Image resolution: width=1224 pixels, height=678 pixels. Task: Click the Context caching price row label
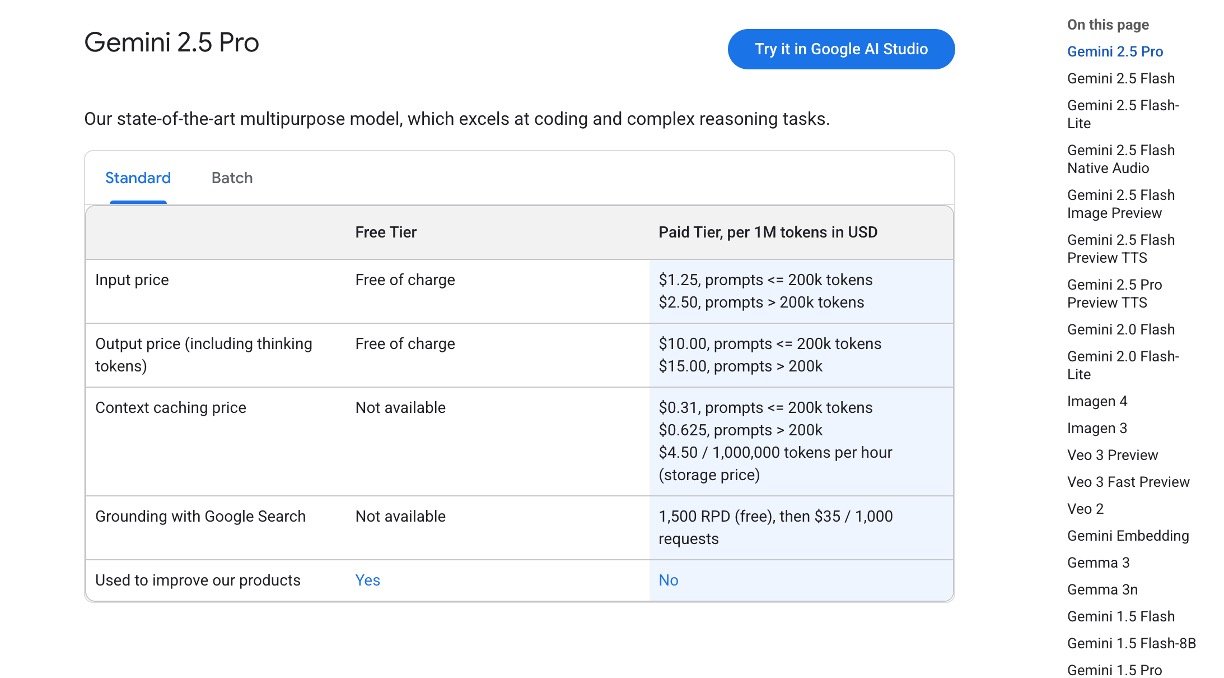[x=171, y=408]
